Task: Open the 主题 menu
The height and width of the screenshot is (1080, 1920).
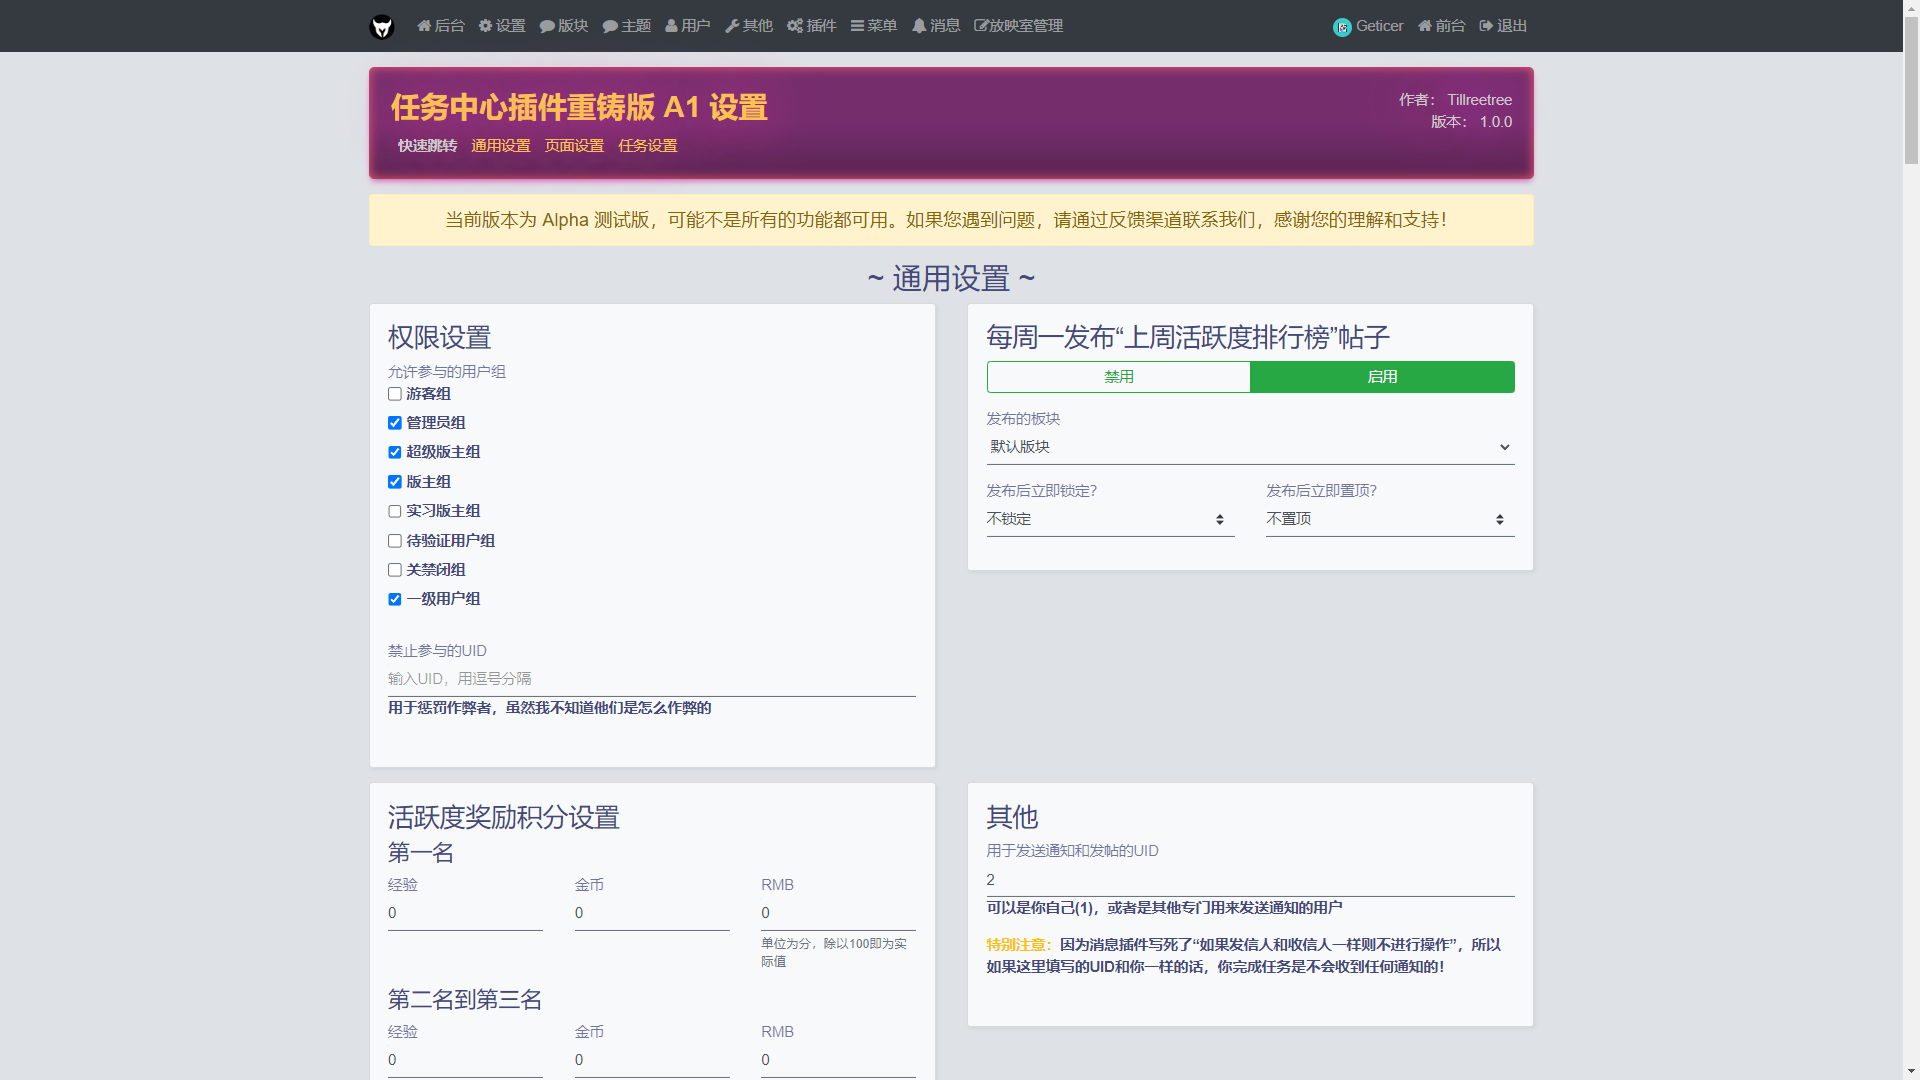Action: coord(627,26)
